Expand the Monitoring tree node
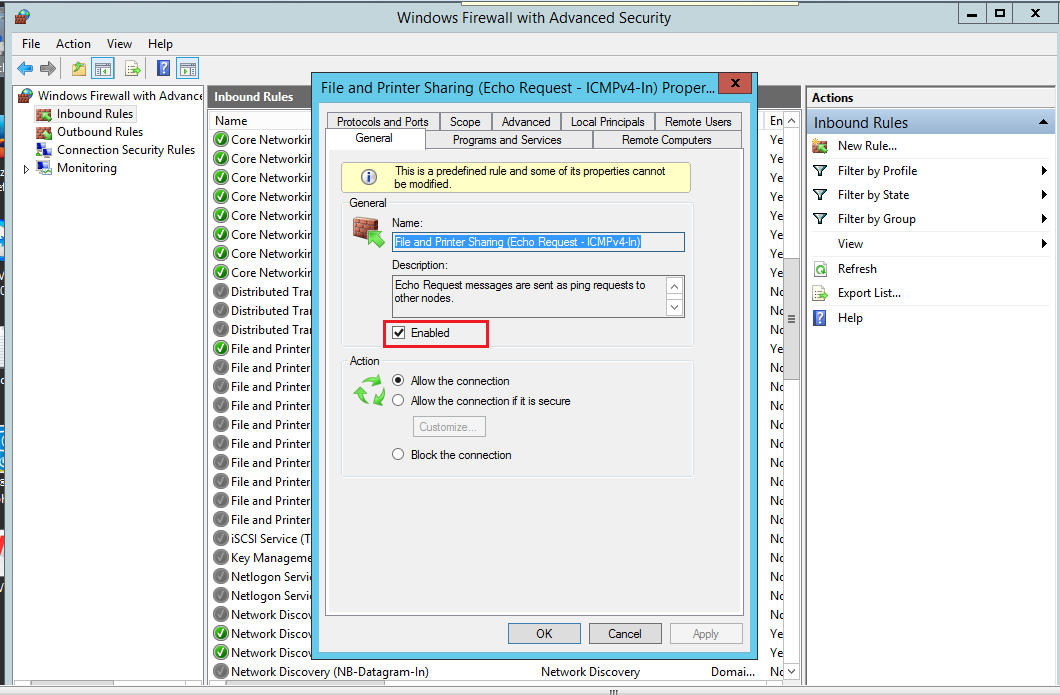Image resolution: width=1060 pixels, height=695 pixels. tap(26, 169)
